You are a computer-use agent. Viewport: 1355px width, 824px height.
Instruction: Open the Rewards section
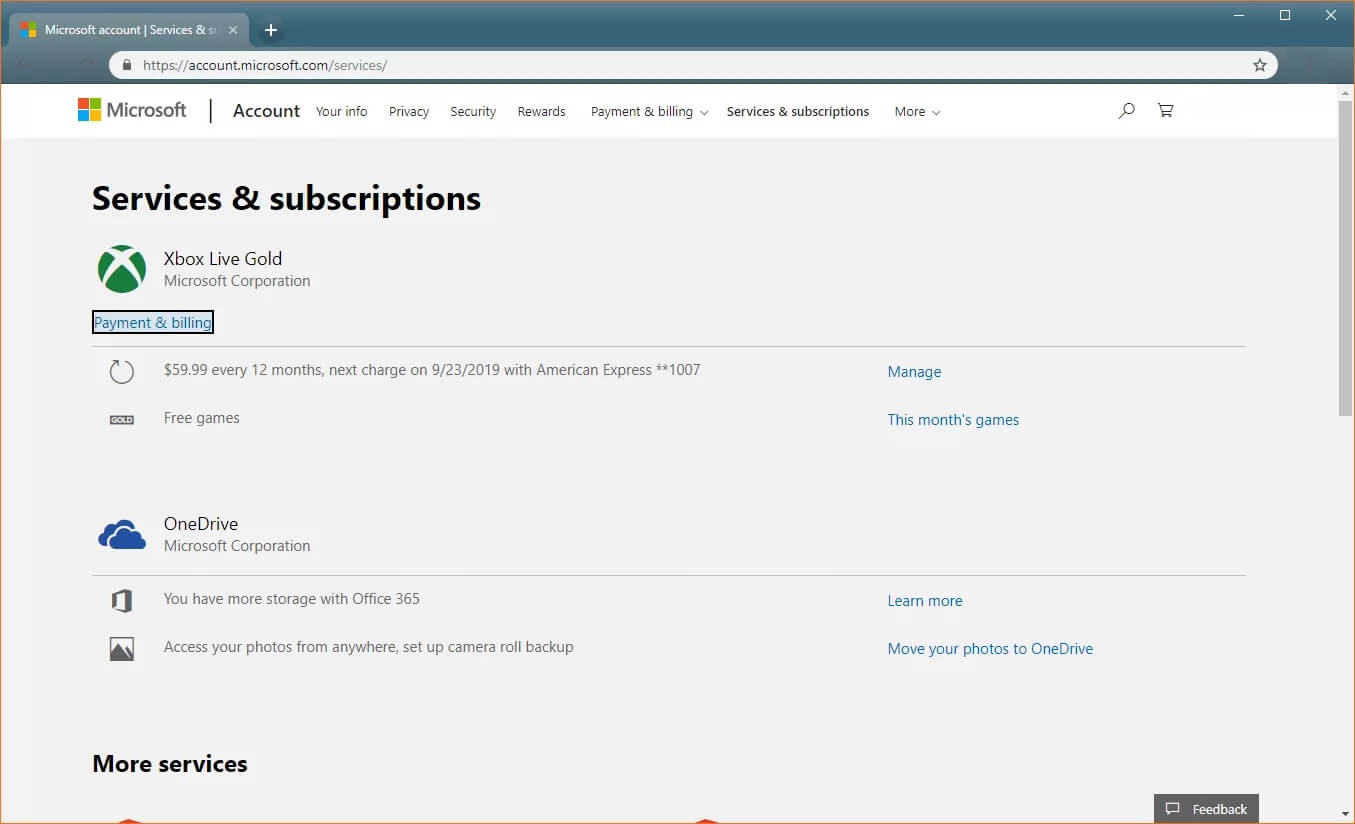(541, 112)
